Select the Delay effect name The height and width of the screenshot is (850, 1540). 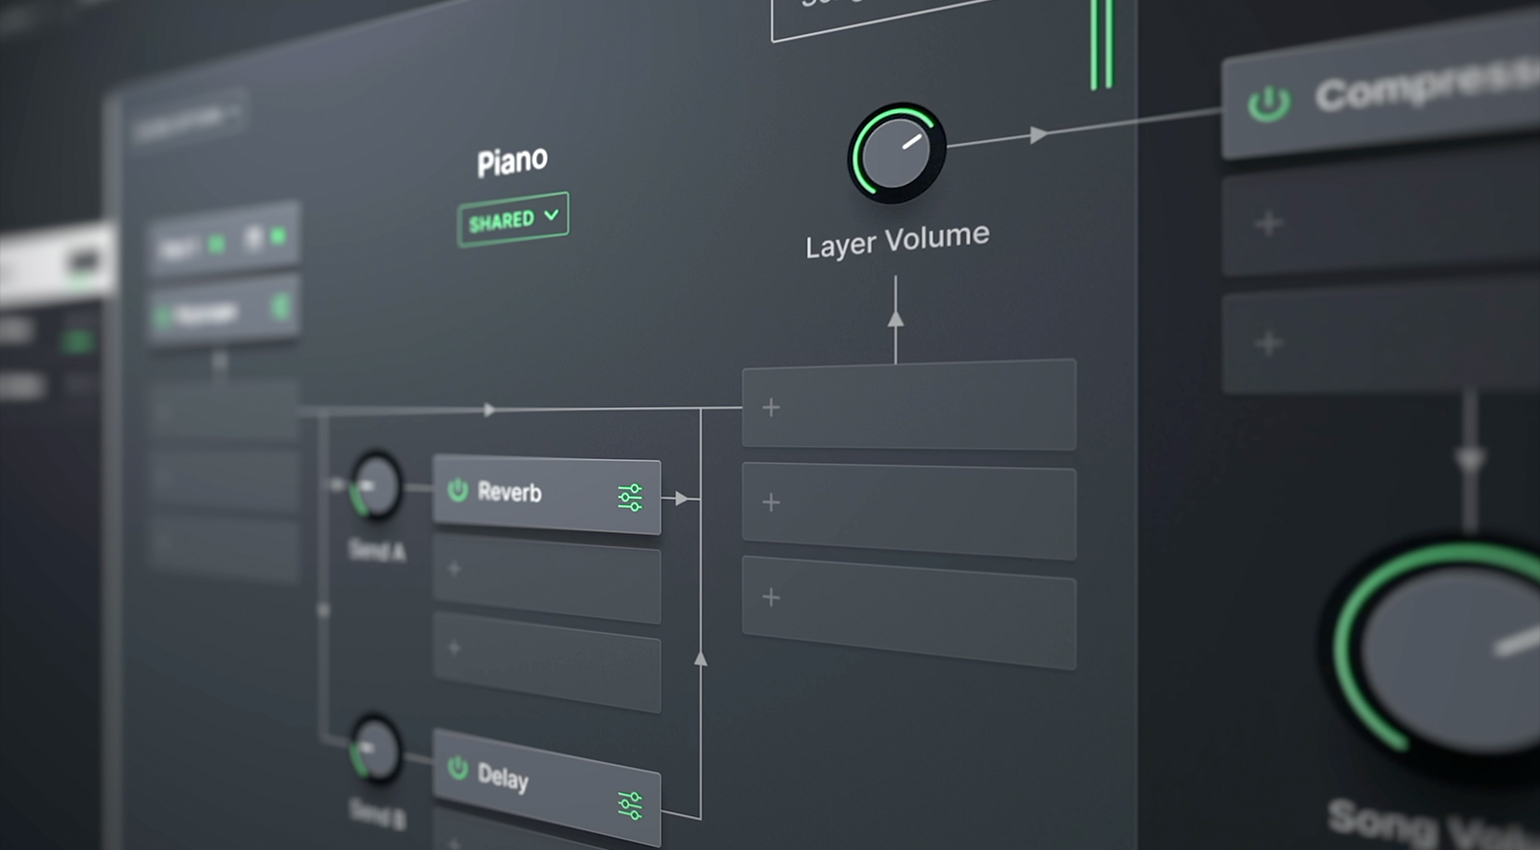click(502, 777)
